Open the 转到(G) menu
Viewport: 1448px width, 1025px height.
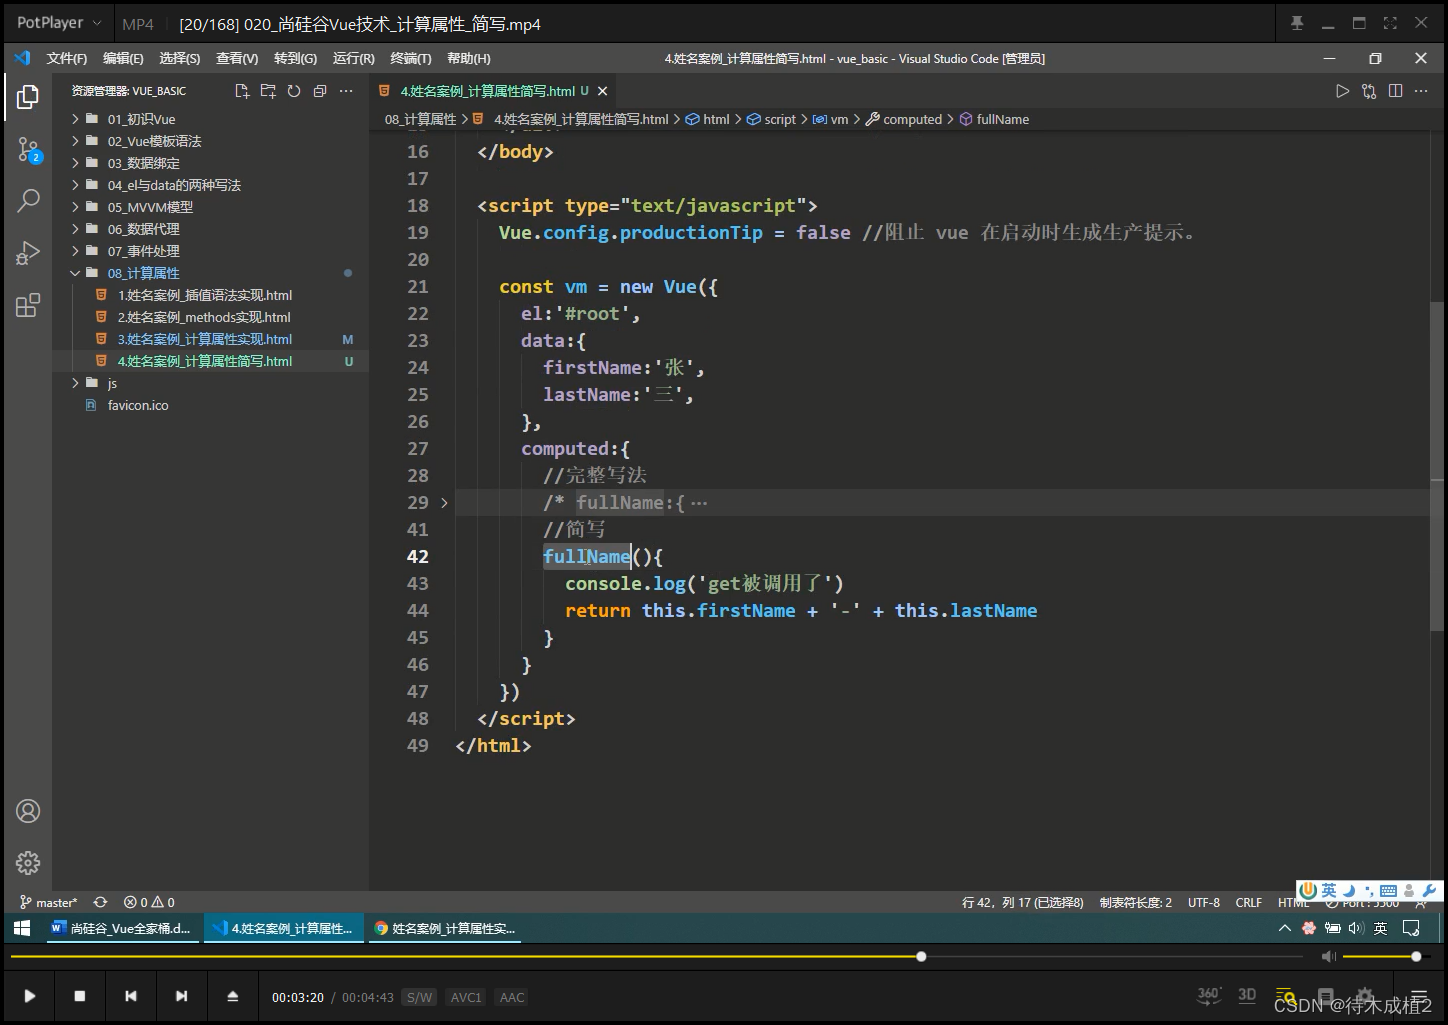(295, 59)
